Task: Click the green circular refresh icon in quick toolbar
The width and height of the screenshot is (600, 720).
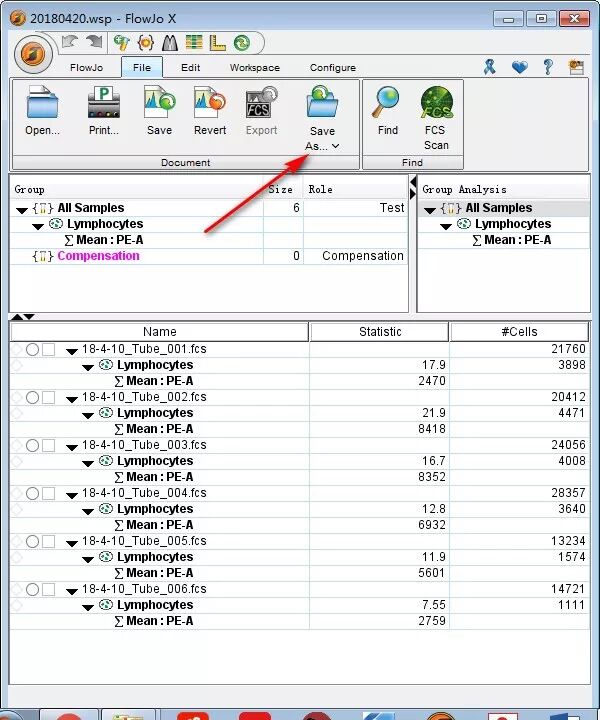Action: 242,43
